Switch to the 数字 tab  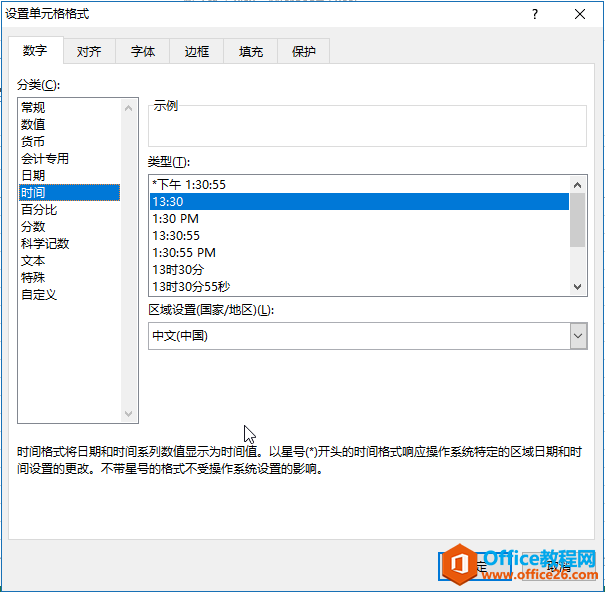point(35,51)
